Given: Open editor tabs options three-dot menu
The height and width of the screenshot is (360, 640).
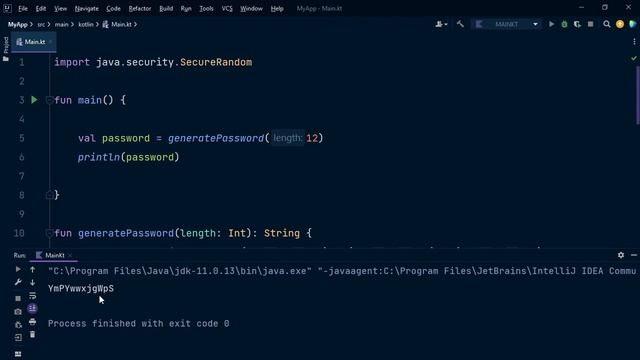Looking at the screenshot, I should tap(634, 42).
